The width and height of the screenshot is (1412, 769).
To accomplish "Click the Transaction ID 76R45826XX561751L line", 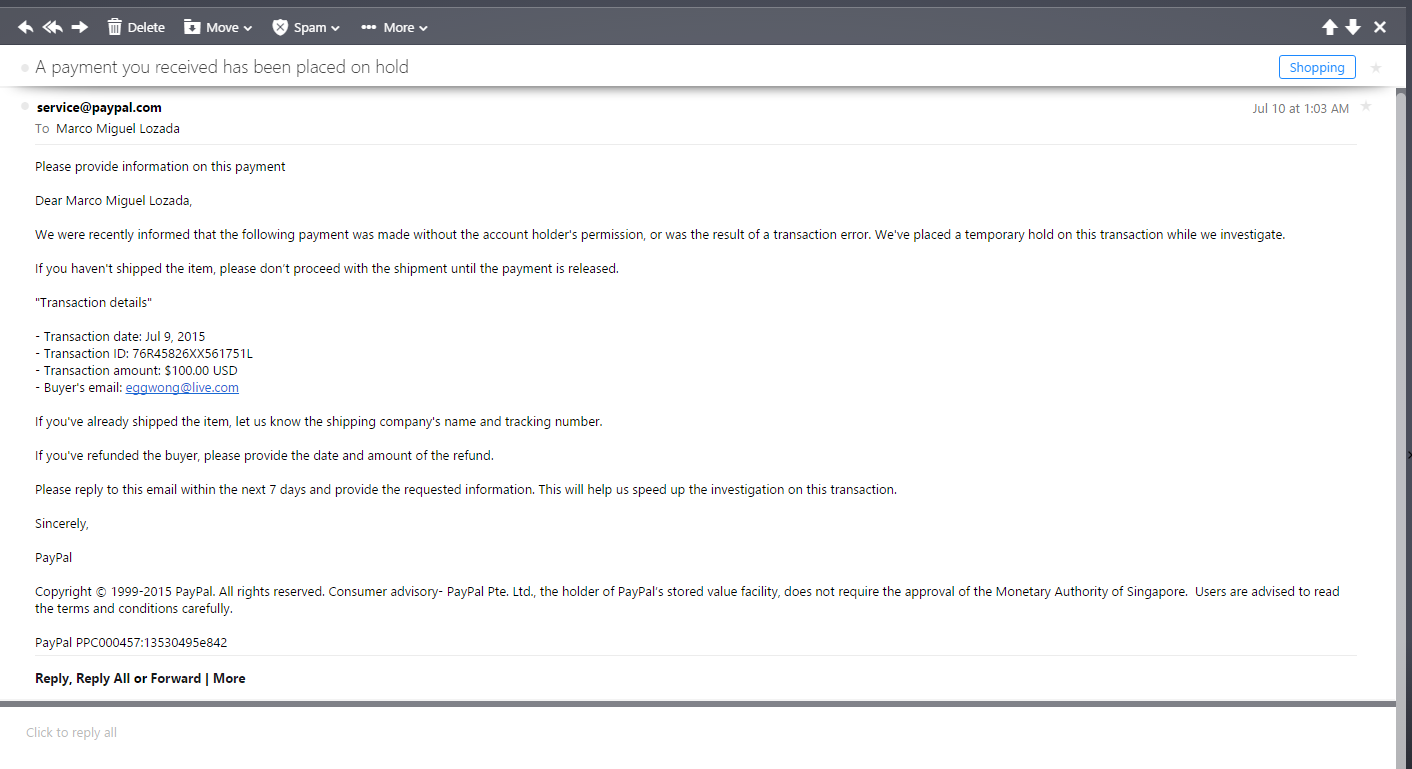I will (x=144, y=353).
